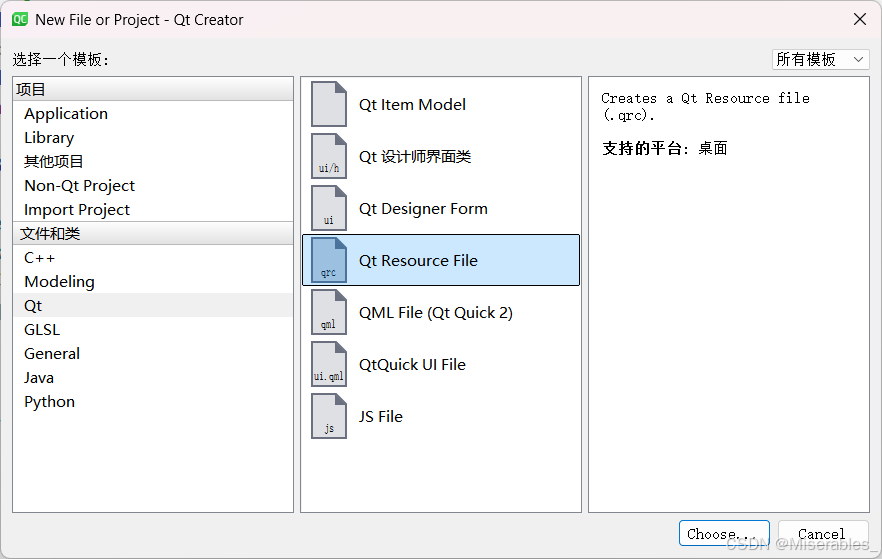Click the ui.qml file icon
Screen dimensions: 882x559
329,364
